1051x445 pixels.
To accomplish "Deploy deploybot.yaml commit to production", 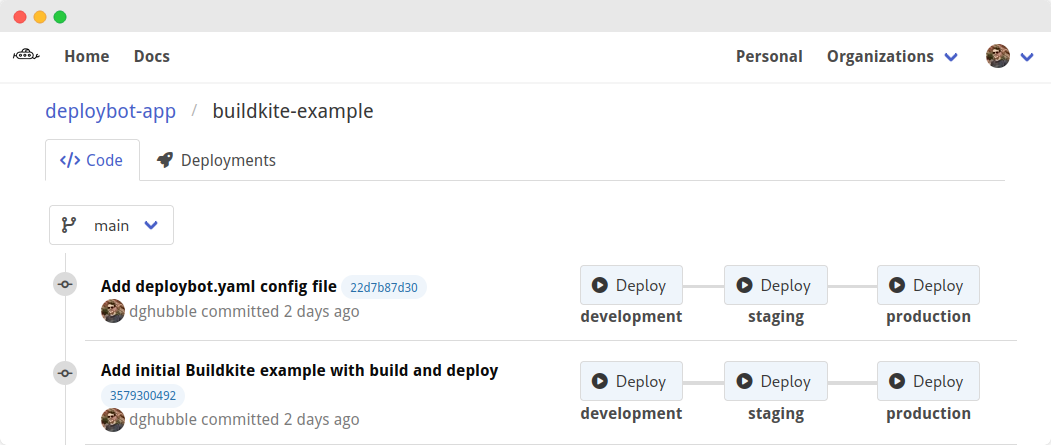I will (928, 285).
